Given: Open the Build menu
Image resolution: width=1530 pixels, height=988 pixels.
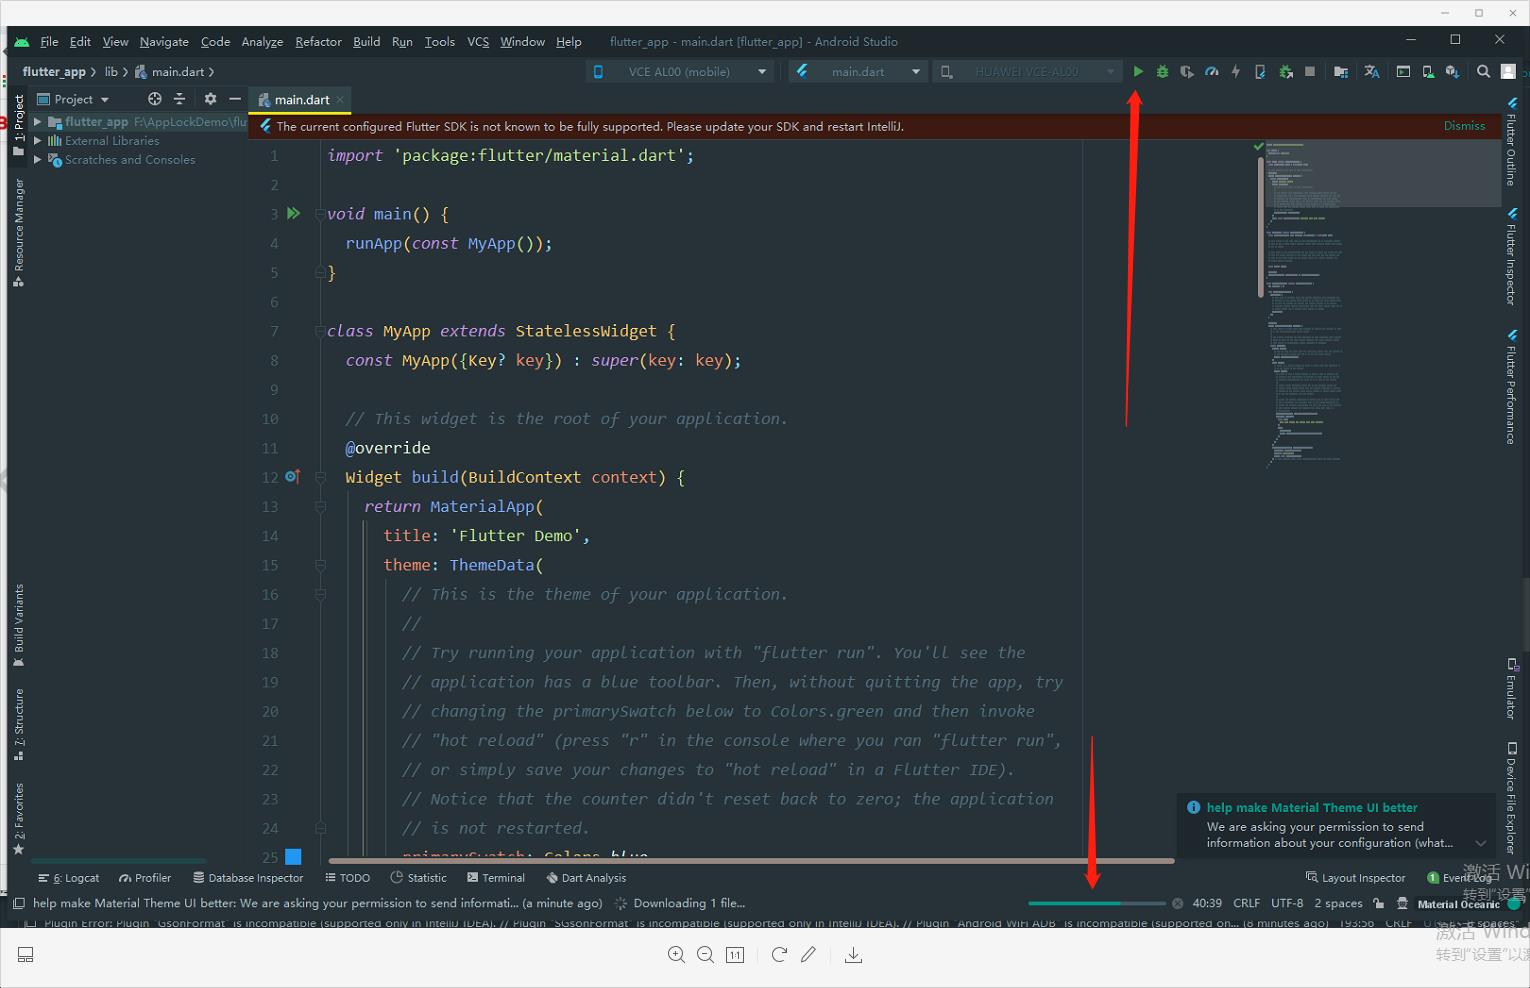Looking at the screenshot, I should pos(367,42).
